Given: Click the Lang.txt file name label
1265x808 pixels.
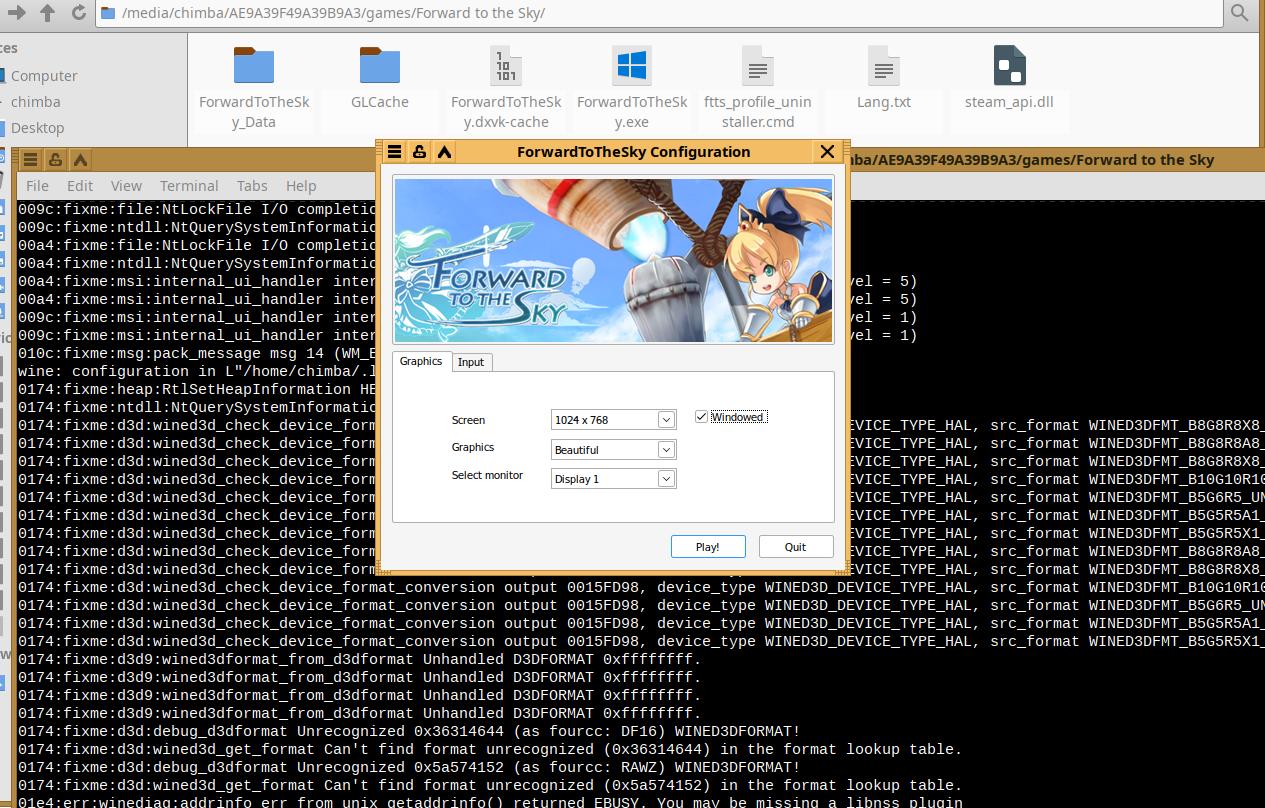Looking at the screenshot, I should pyautogui.click(x=884, y=102).
